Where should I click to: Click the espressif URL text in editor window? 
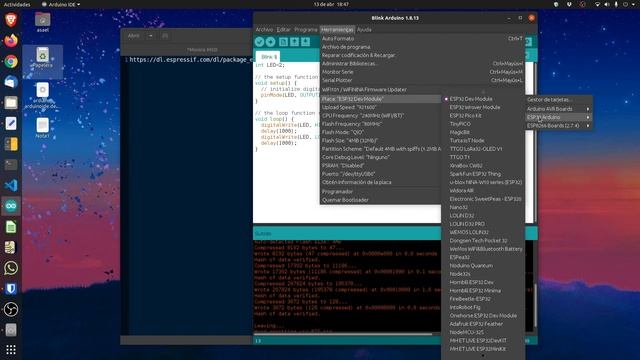[x=191, y=60]
